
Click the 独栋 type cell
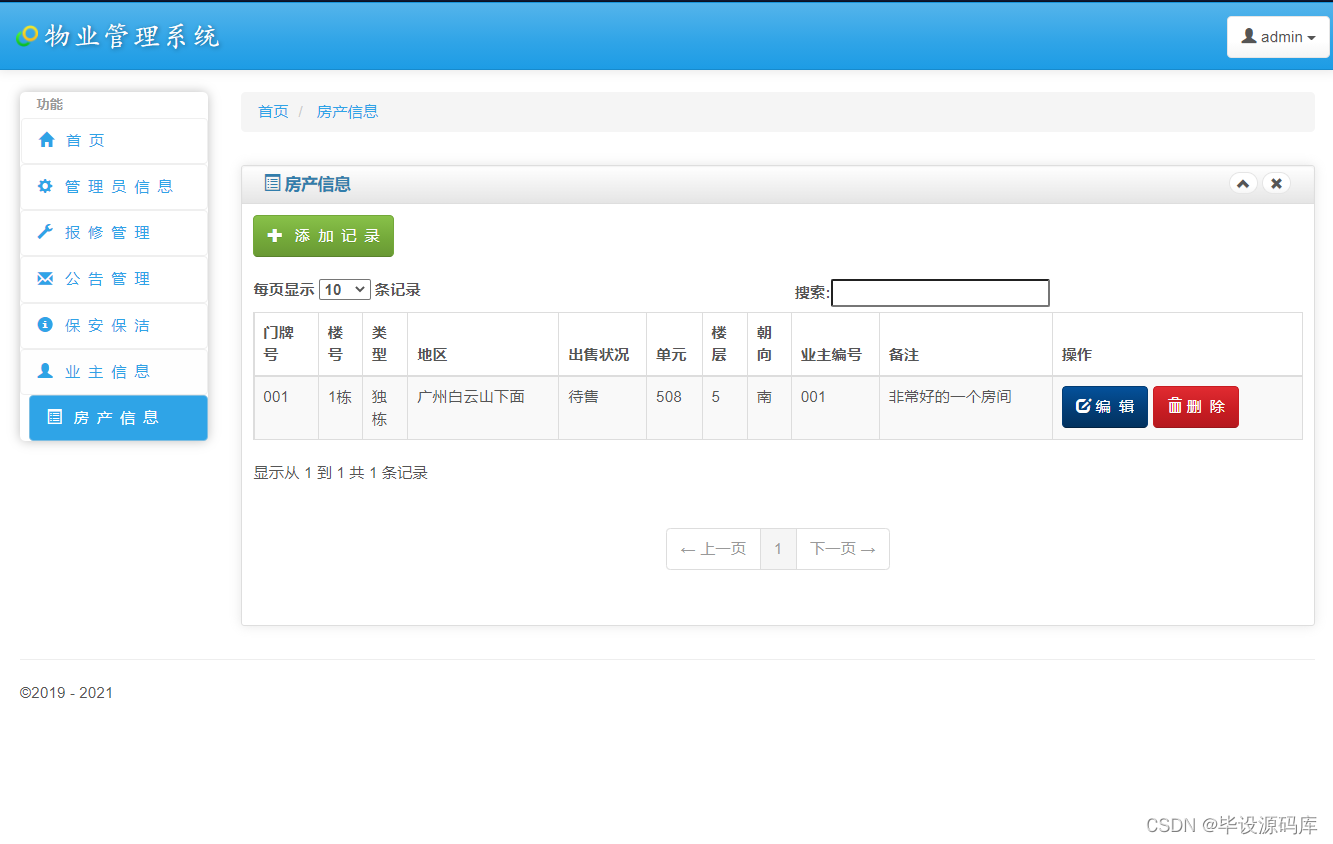[385, 408]
